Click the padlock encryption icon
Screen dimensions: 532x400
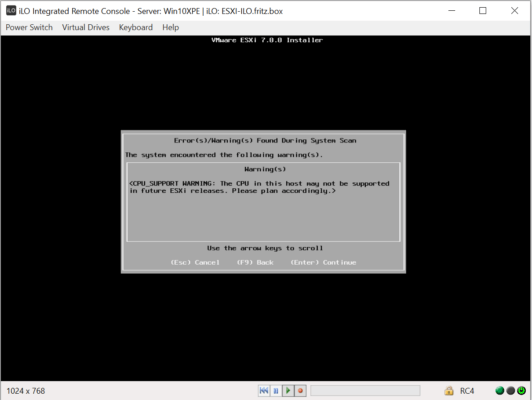(x=449, y=391)
